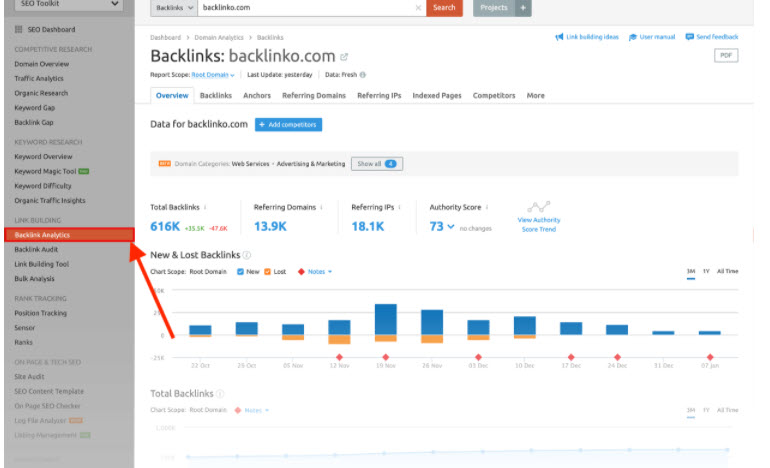Clear the search field with the X
770x468 pixels.
coord(418,8)
